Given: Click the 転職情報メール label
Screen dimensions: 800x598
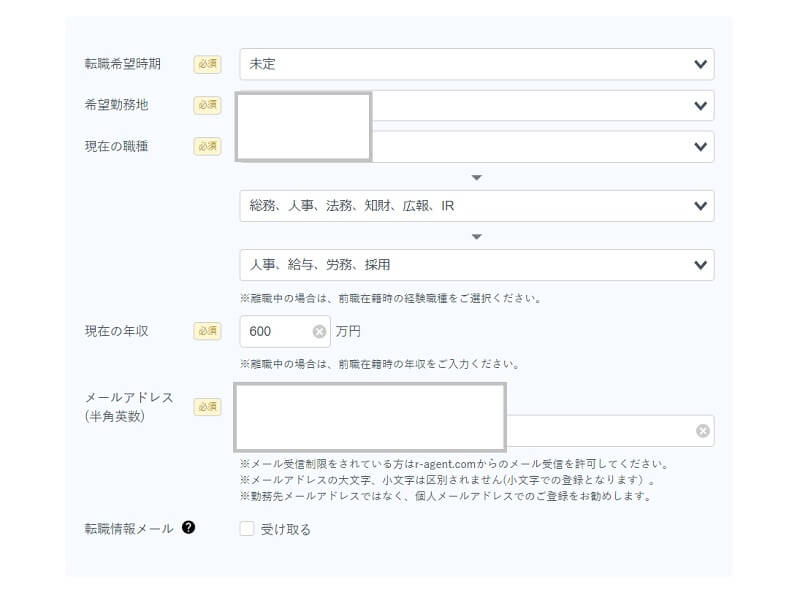Looking at the screenshot, I should click(x=129, y=528).
